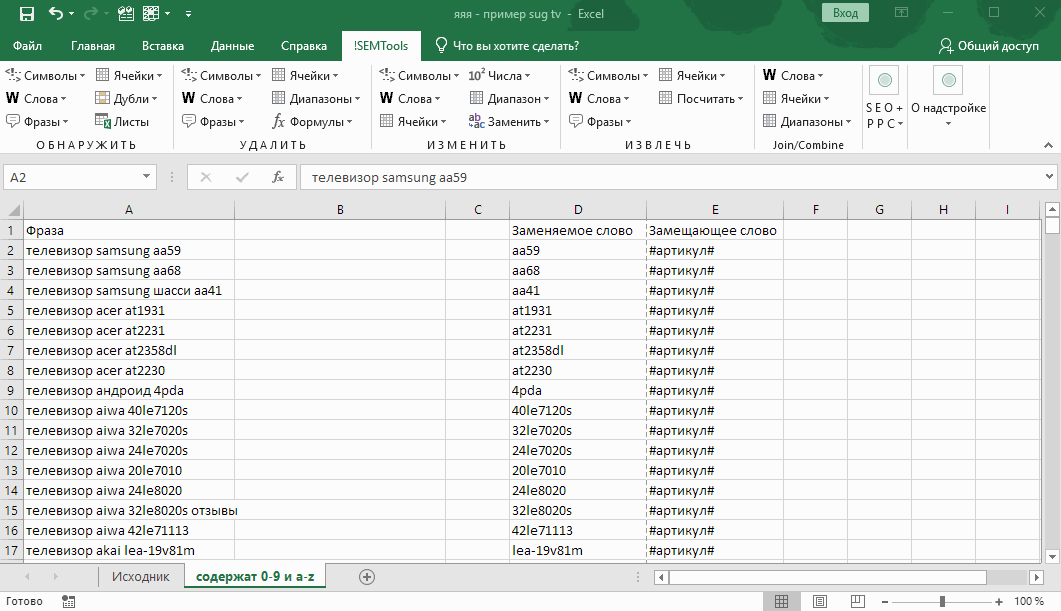Screen dimensions: 1061x611
Task: Select the 'Замещающее слово' header cell
Action: click(x=715, y=230)
